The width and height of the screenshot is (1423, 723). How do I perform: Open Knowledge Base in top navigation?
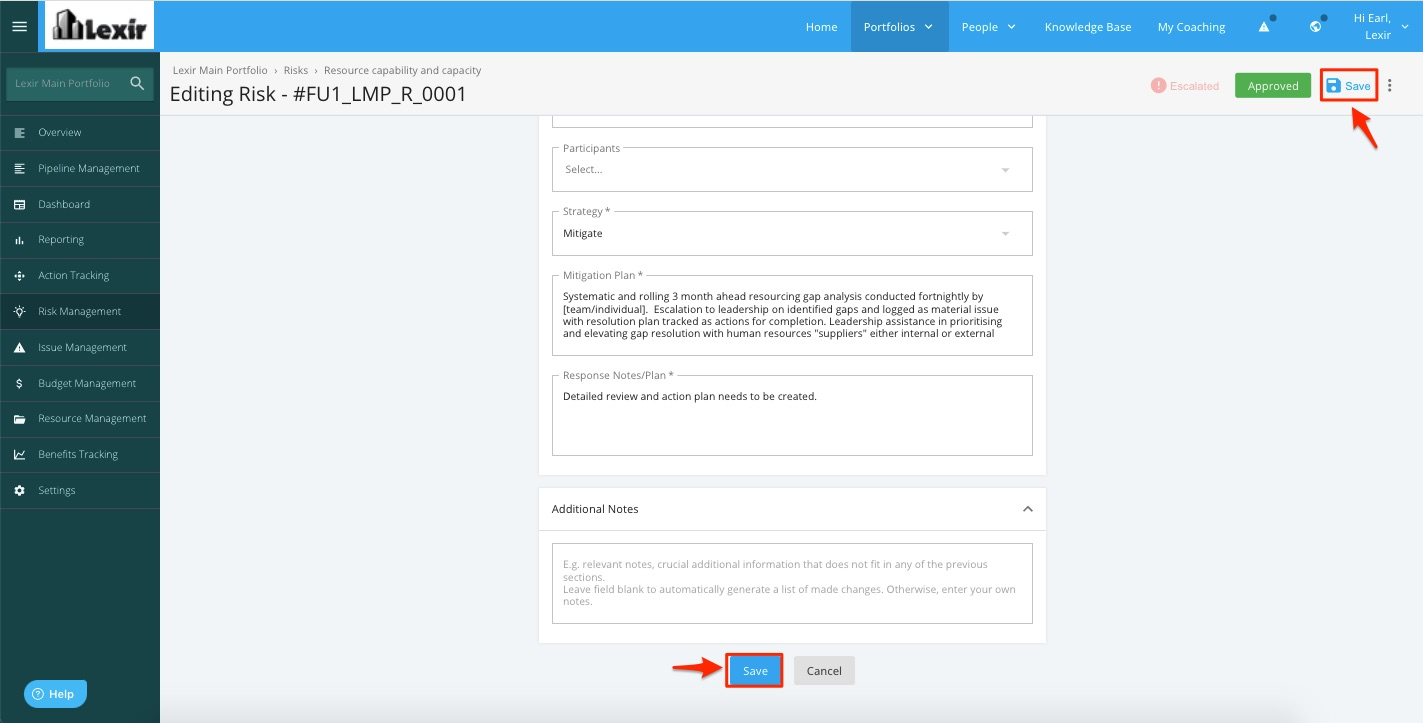click(1088, 27)
